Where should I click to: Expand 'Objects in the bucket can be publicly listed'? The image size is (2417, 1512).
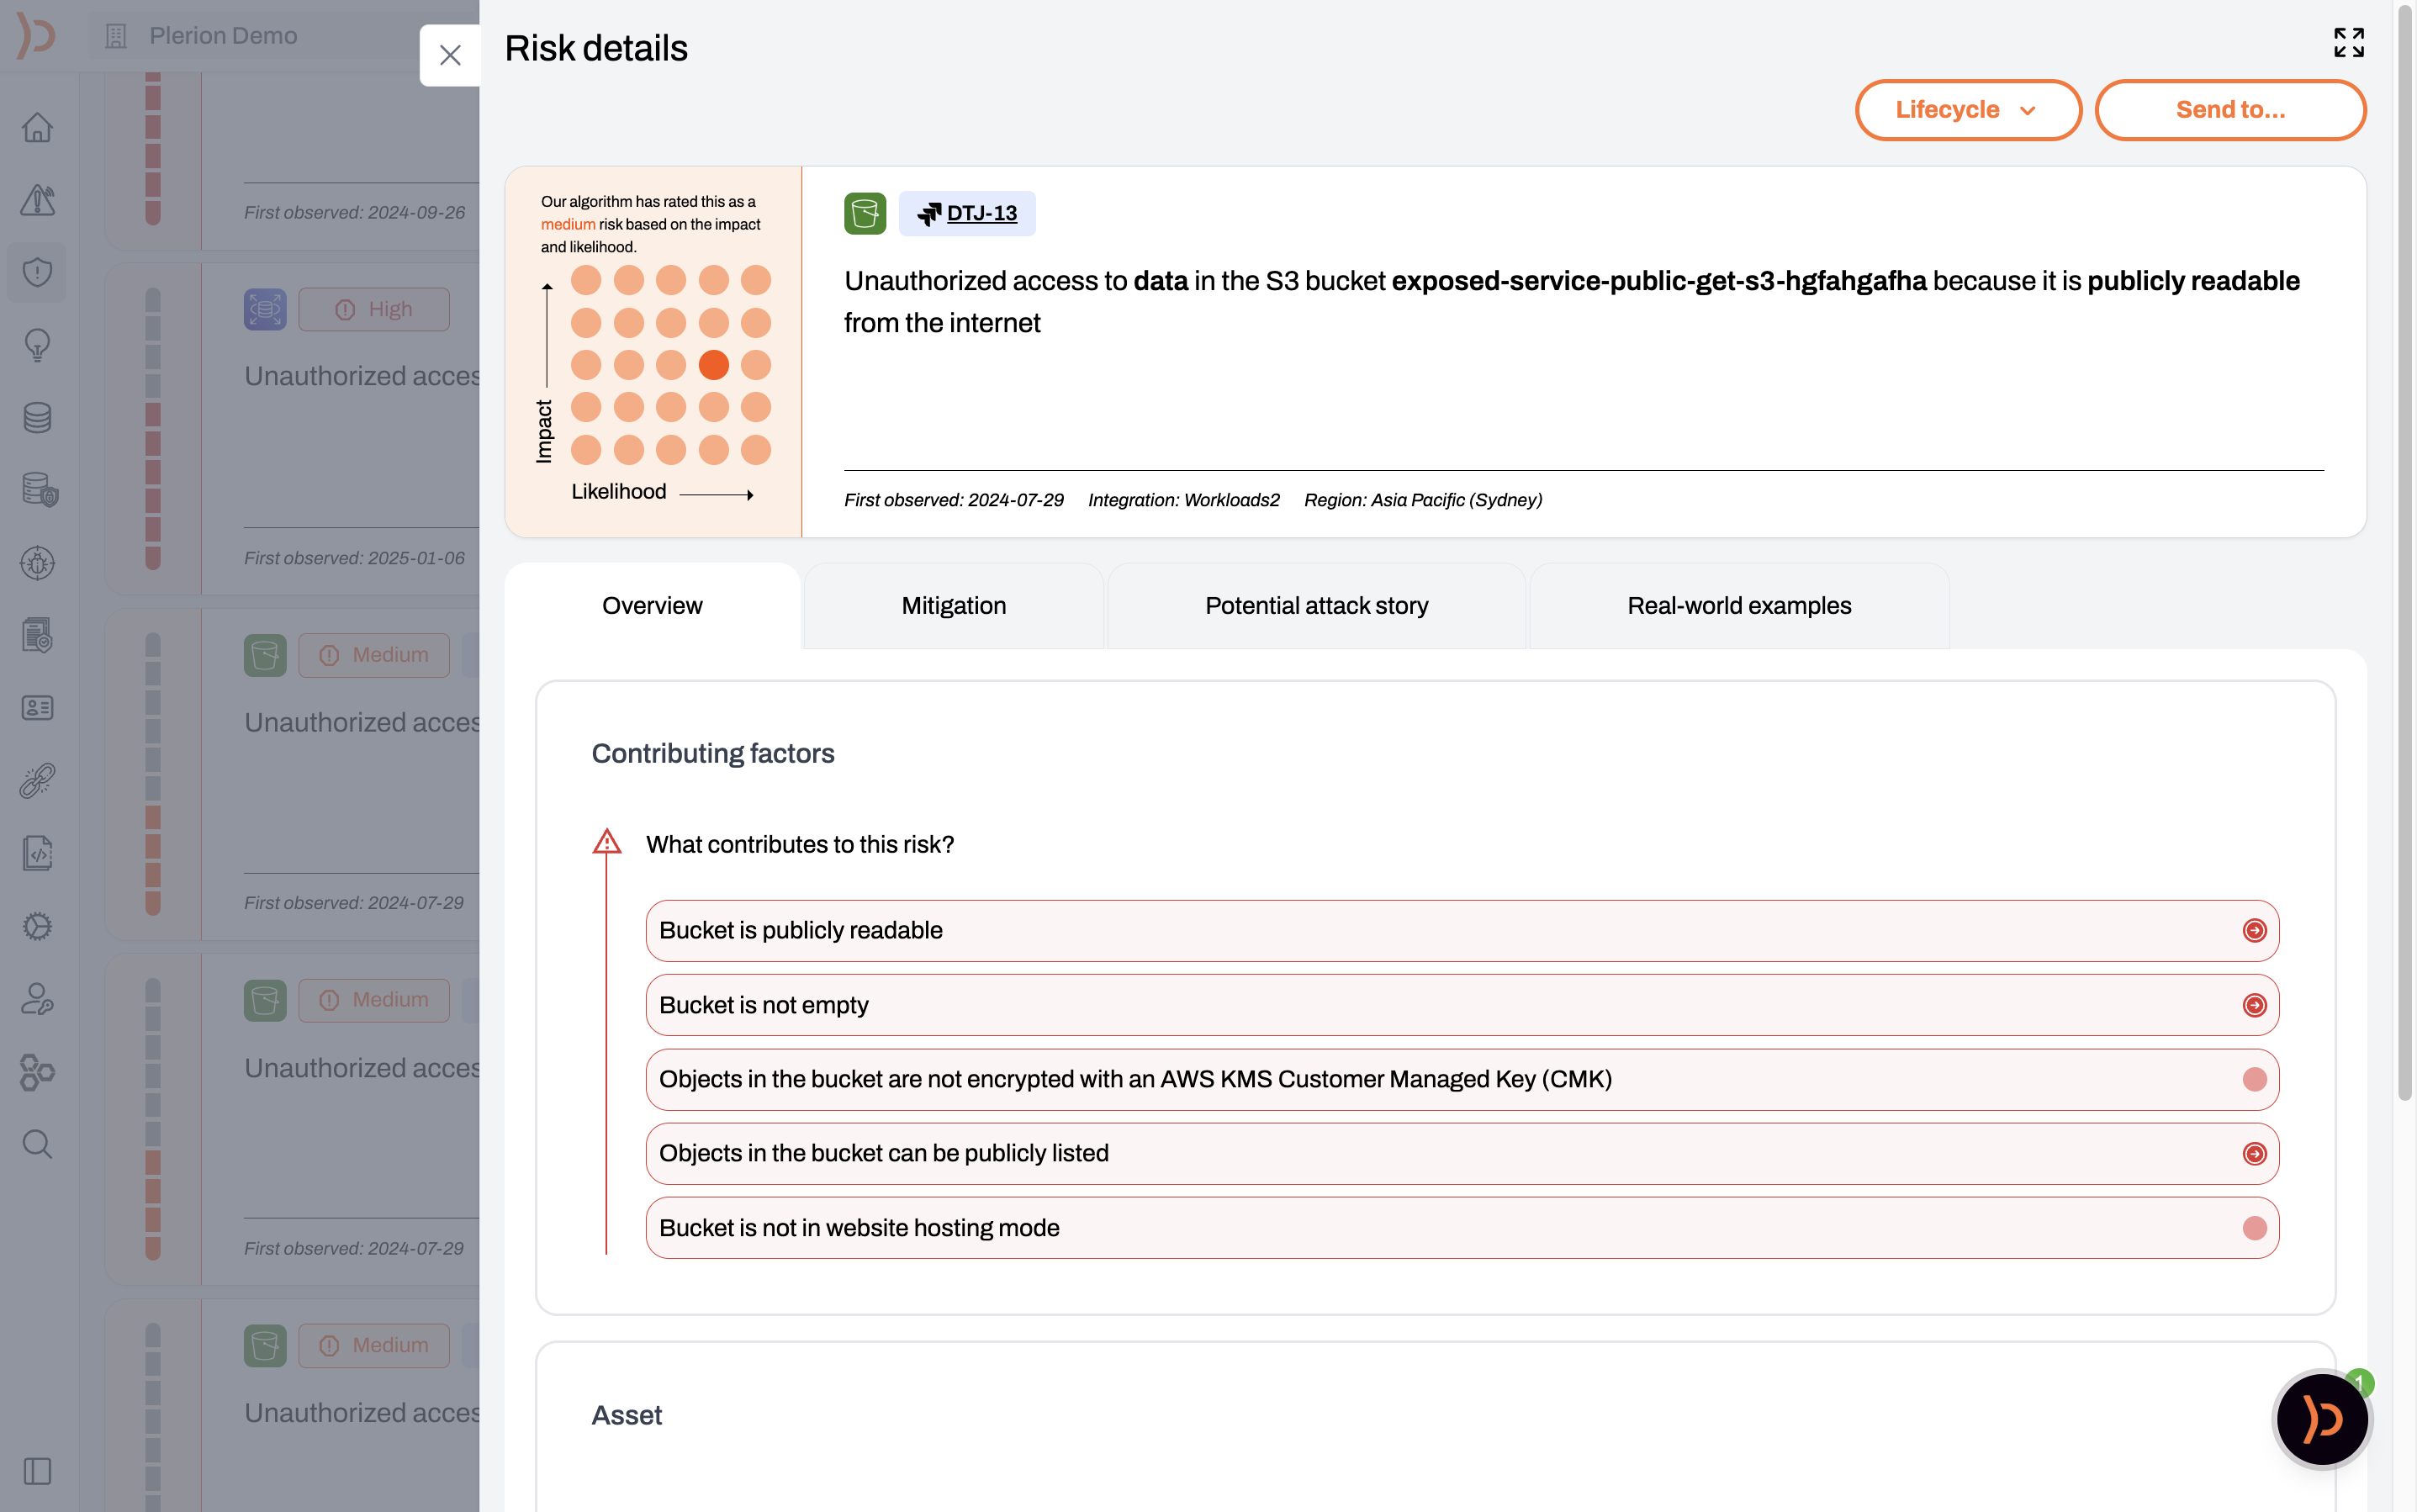(x=2254, y=1153)
